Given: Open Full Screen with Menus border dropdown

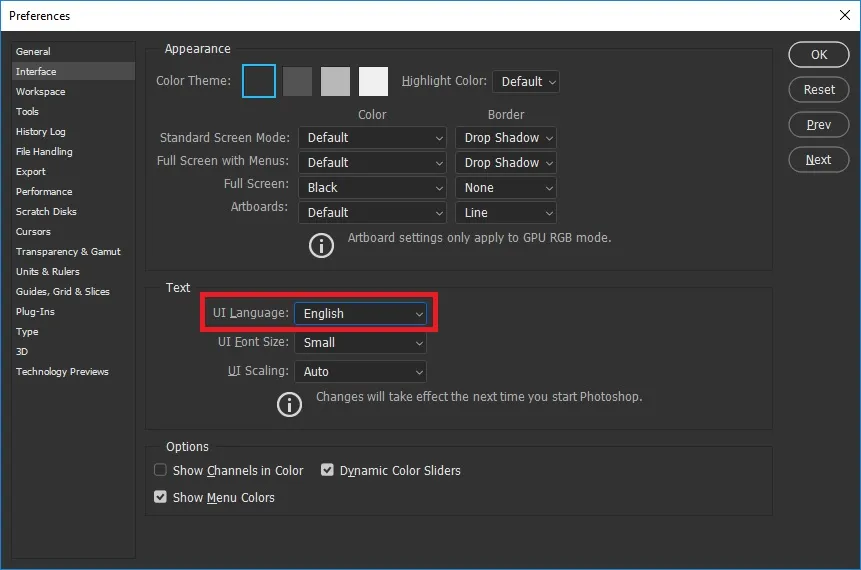Looking at the screenshot, I should click(x=506, y=163).
